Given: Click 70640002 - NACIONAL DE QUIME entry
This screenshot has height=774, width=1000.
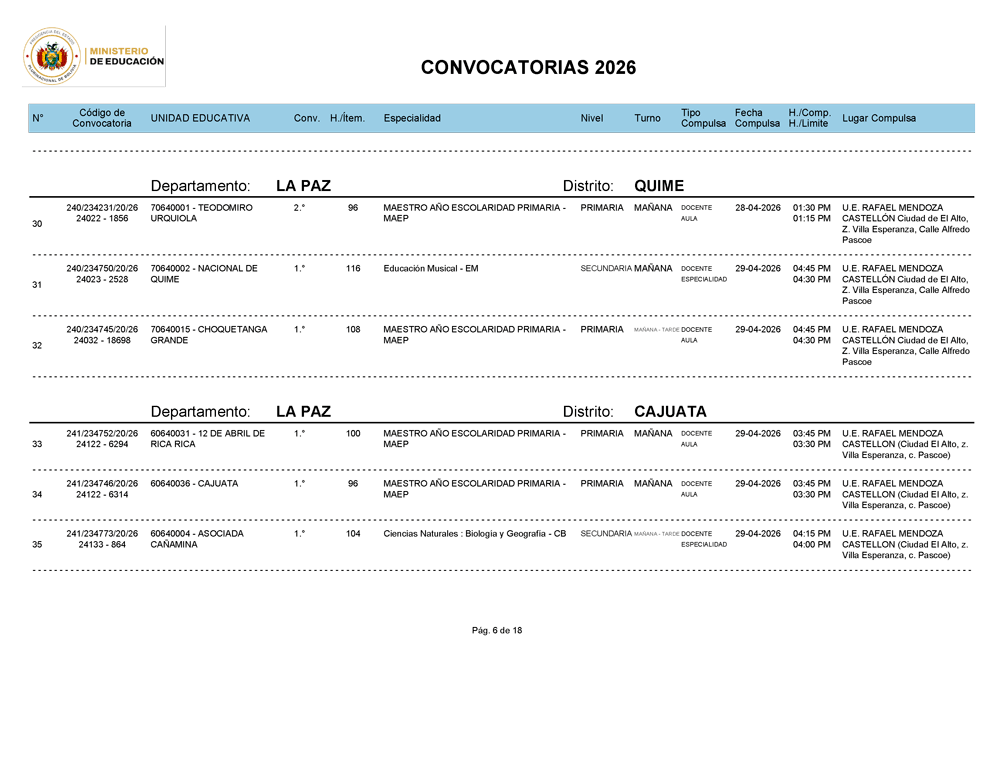Looking at the screenshot, I should point(204,274).
